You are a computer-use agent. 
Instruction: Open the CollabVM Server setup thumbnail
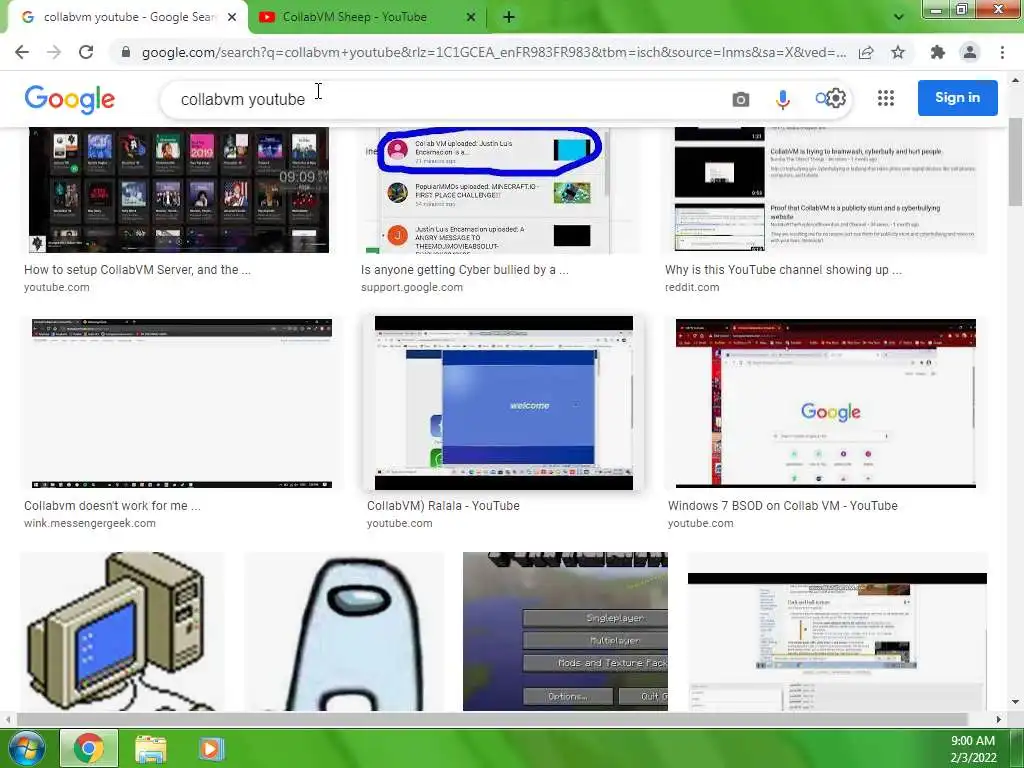[x=179, y=190]
